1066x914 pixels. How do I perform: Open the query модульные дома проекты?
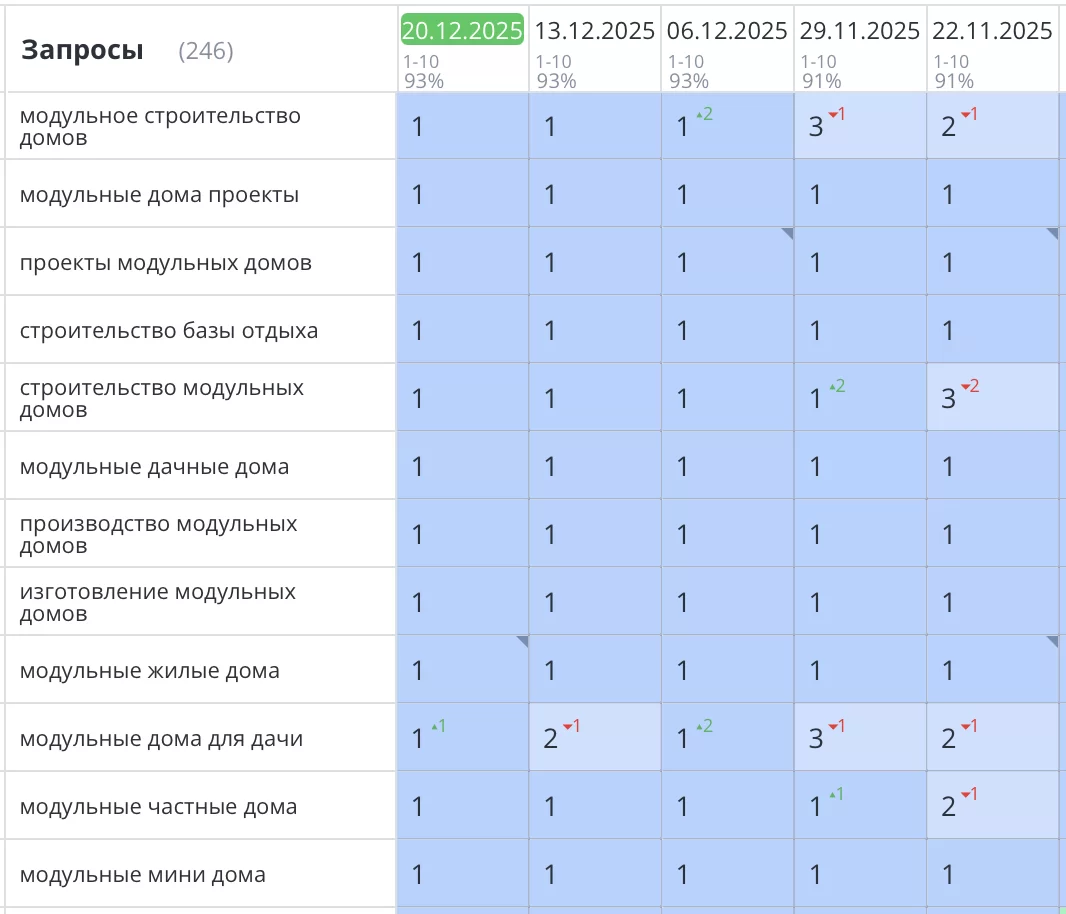click(x=159, y=195)
